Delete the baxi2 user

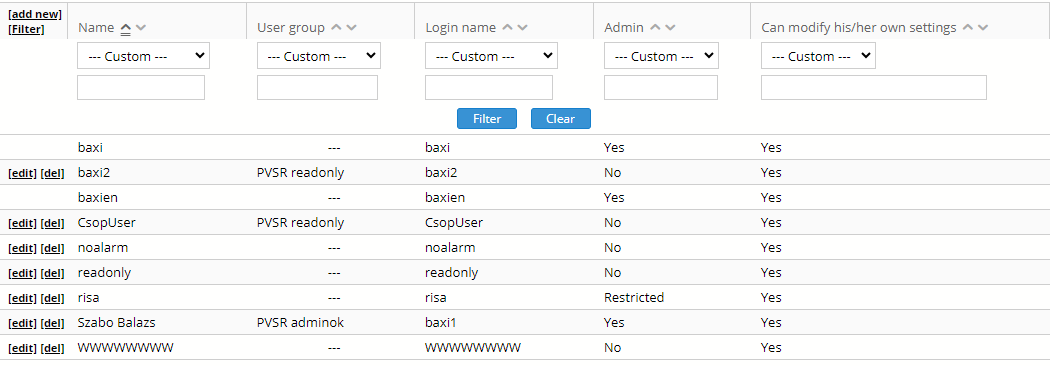pyautogui.click(x=52, y=173)
